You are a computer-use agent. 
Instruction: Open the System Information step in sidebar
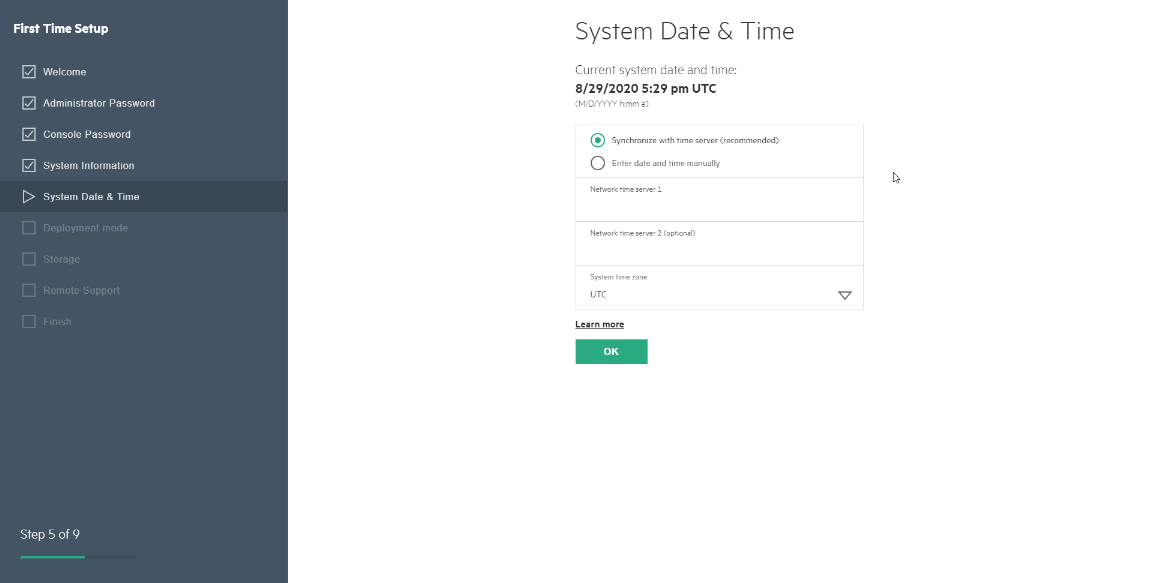click(x=89, y=165)
